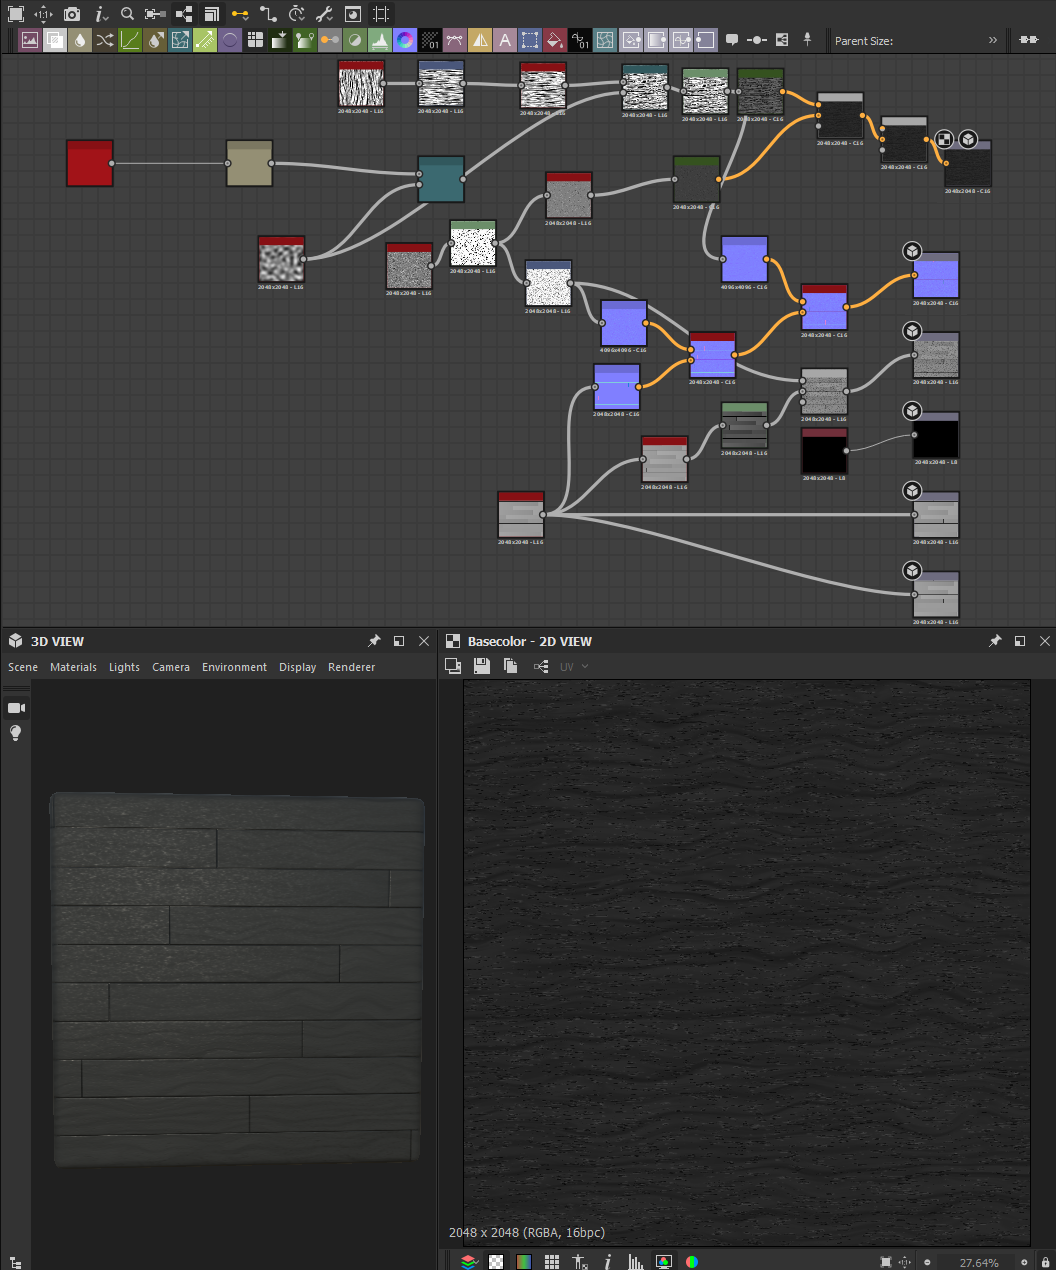Fit the image to the 2D view
The width and height of the screenshot is (1056, 1270).
pos(886,1262)
